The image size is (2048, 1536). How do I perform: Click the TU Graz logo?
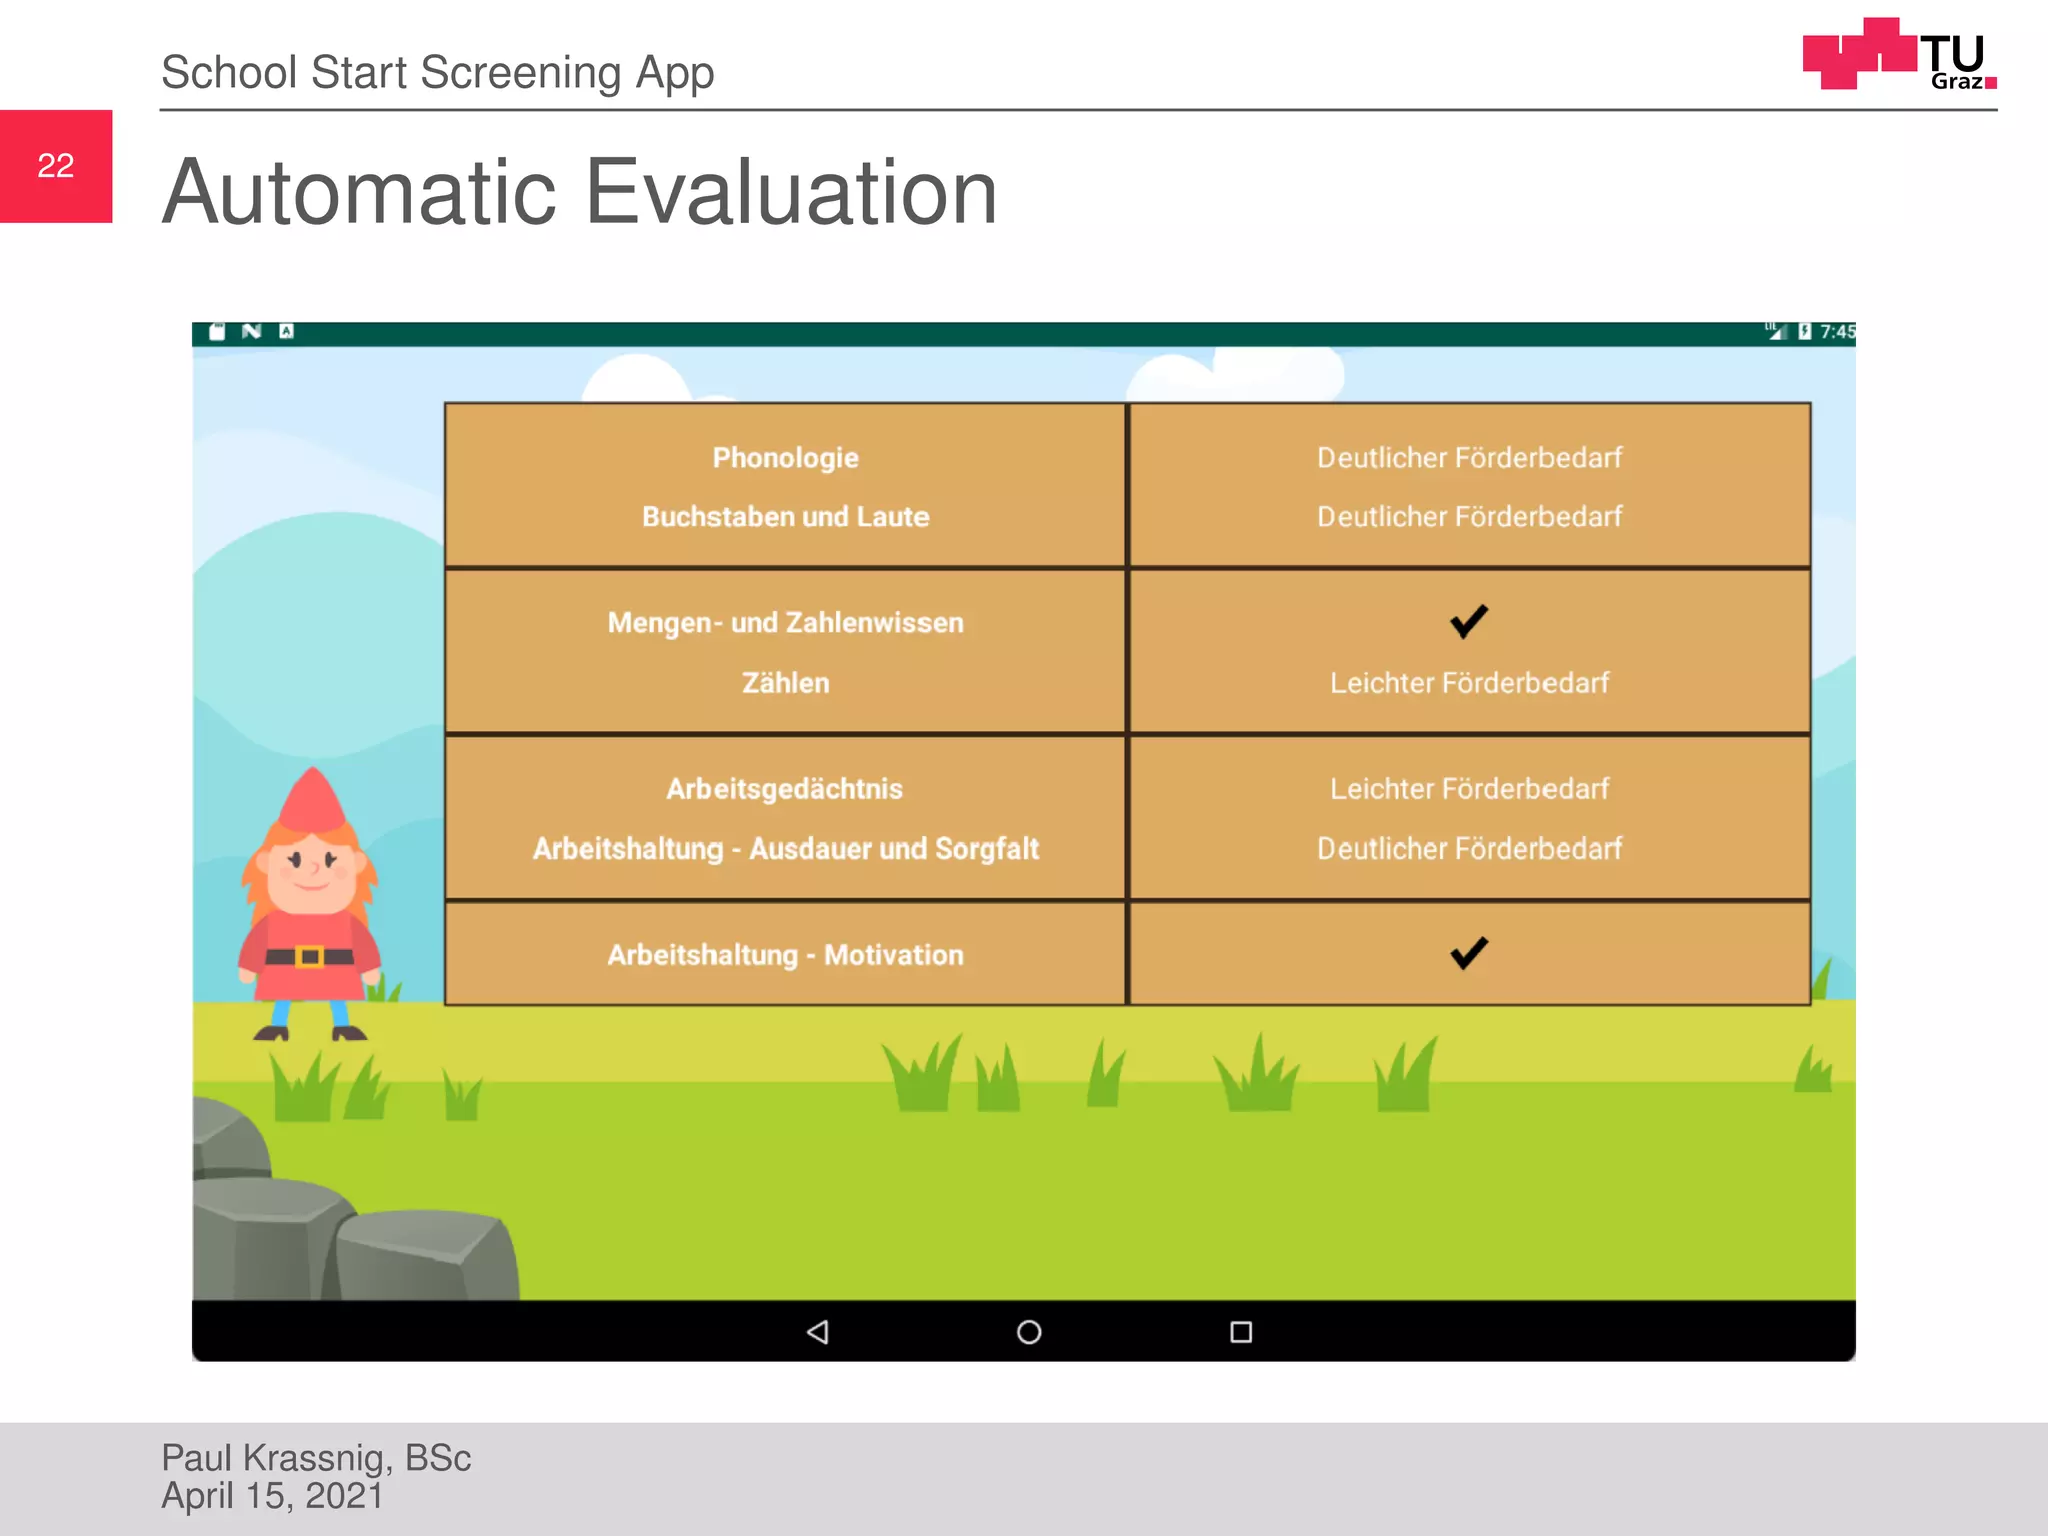coord(1899,54)
